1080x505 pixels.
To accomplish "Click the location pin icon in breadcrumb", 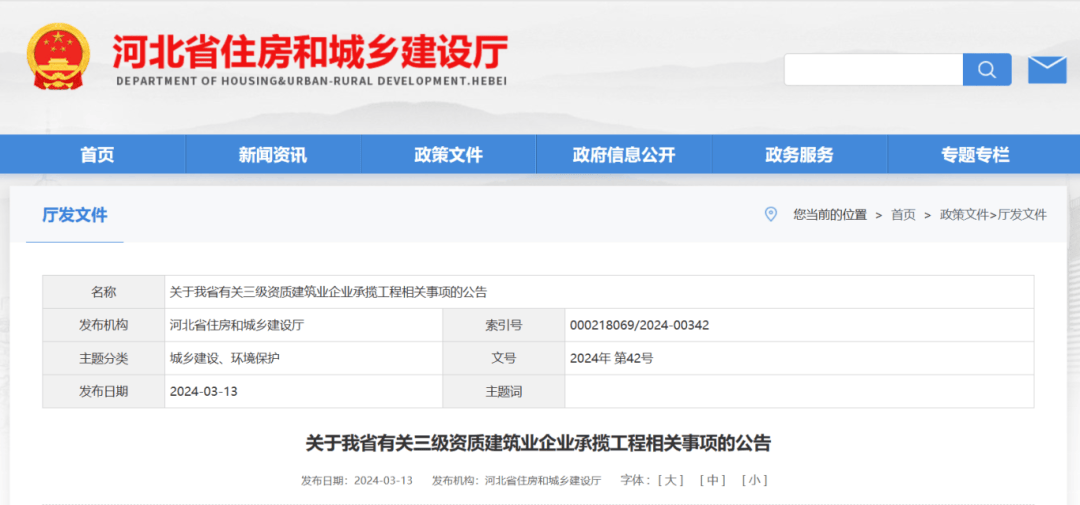I will coord(771,214).
